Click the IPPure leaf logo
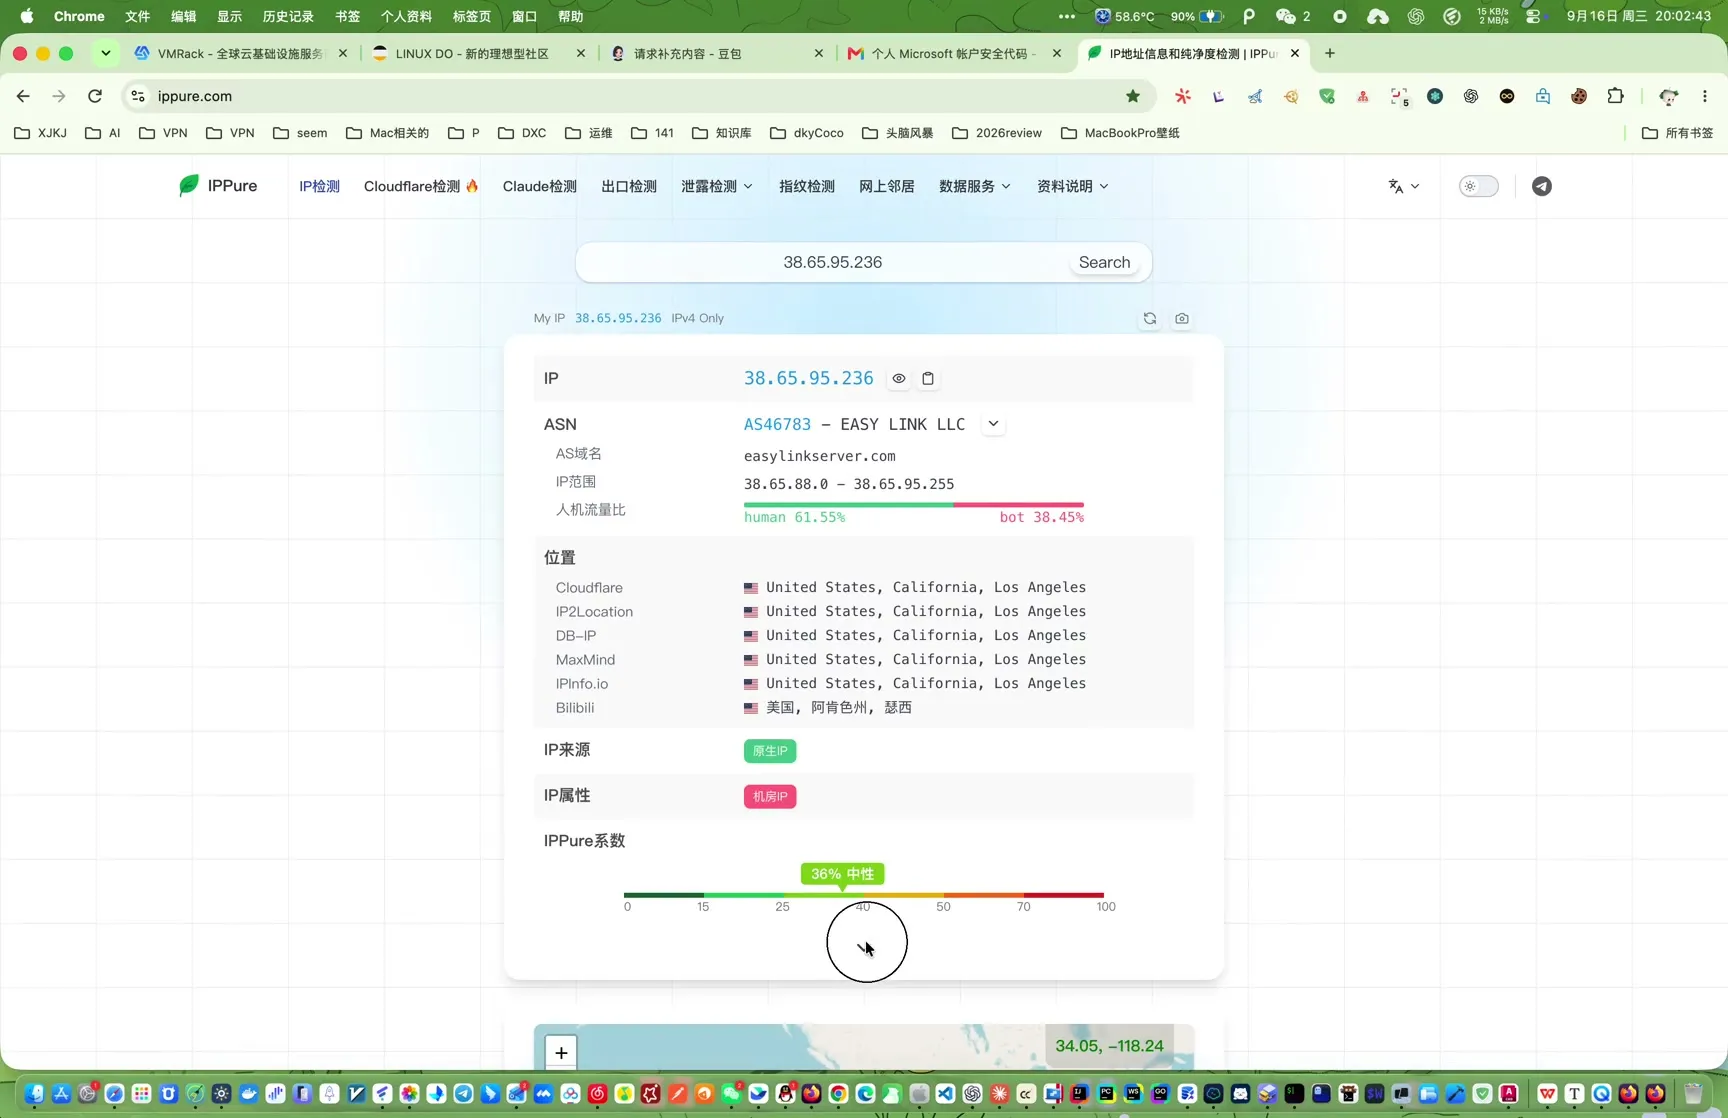This screenshot has width=1728, height=1118. tap(189, 186)
